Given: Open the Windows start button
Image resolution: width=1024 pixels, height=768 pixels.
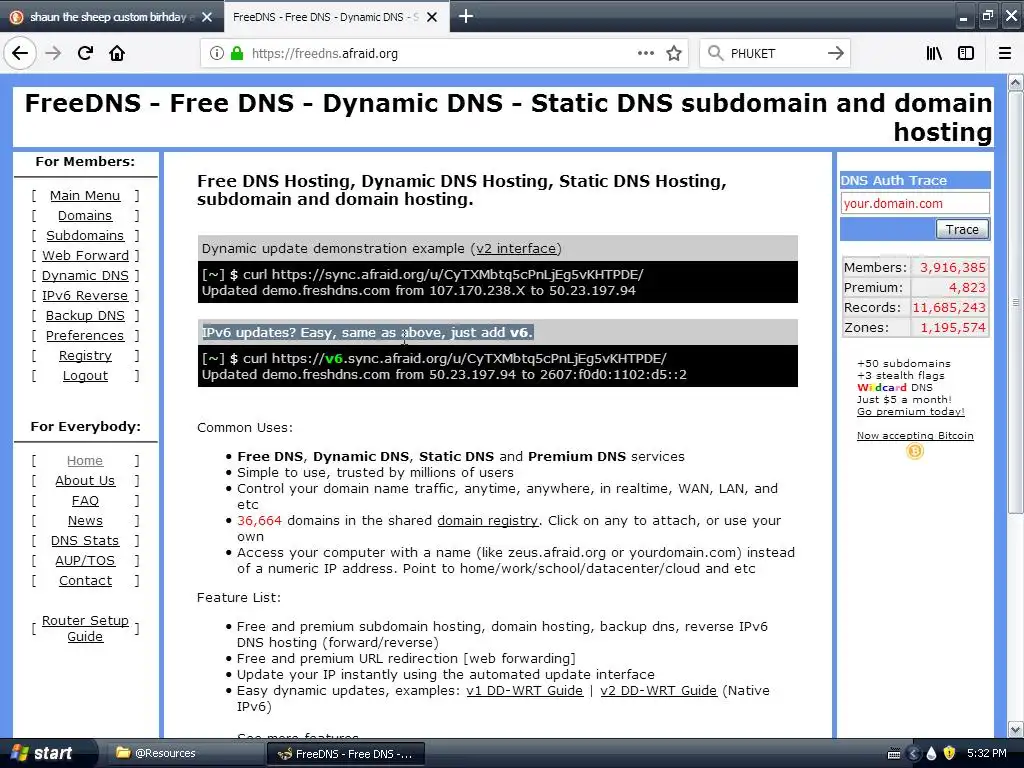Looking at the screenshot, I should (x=47, y=753).
